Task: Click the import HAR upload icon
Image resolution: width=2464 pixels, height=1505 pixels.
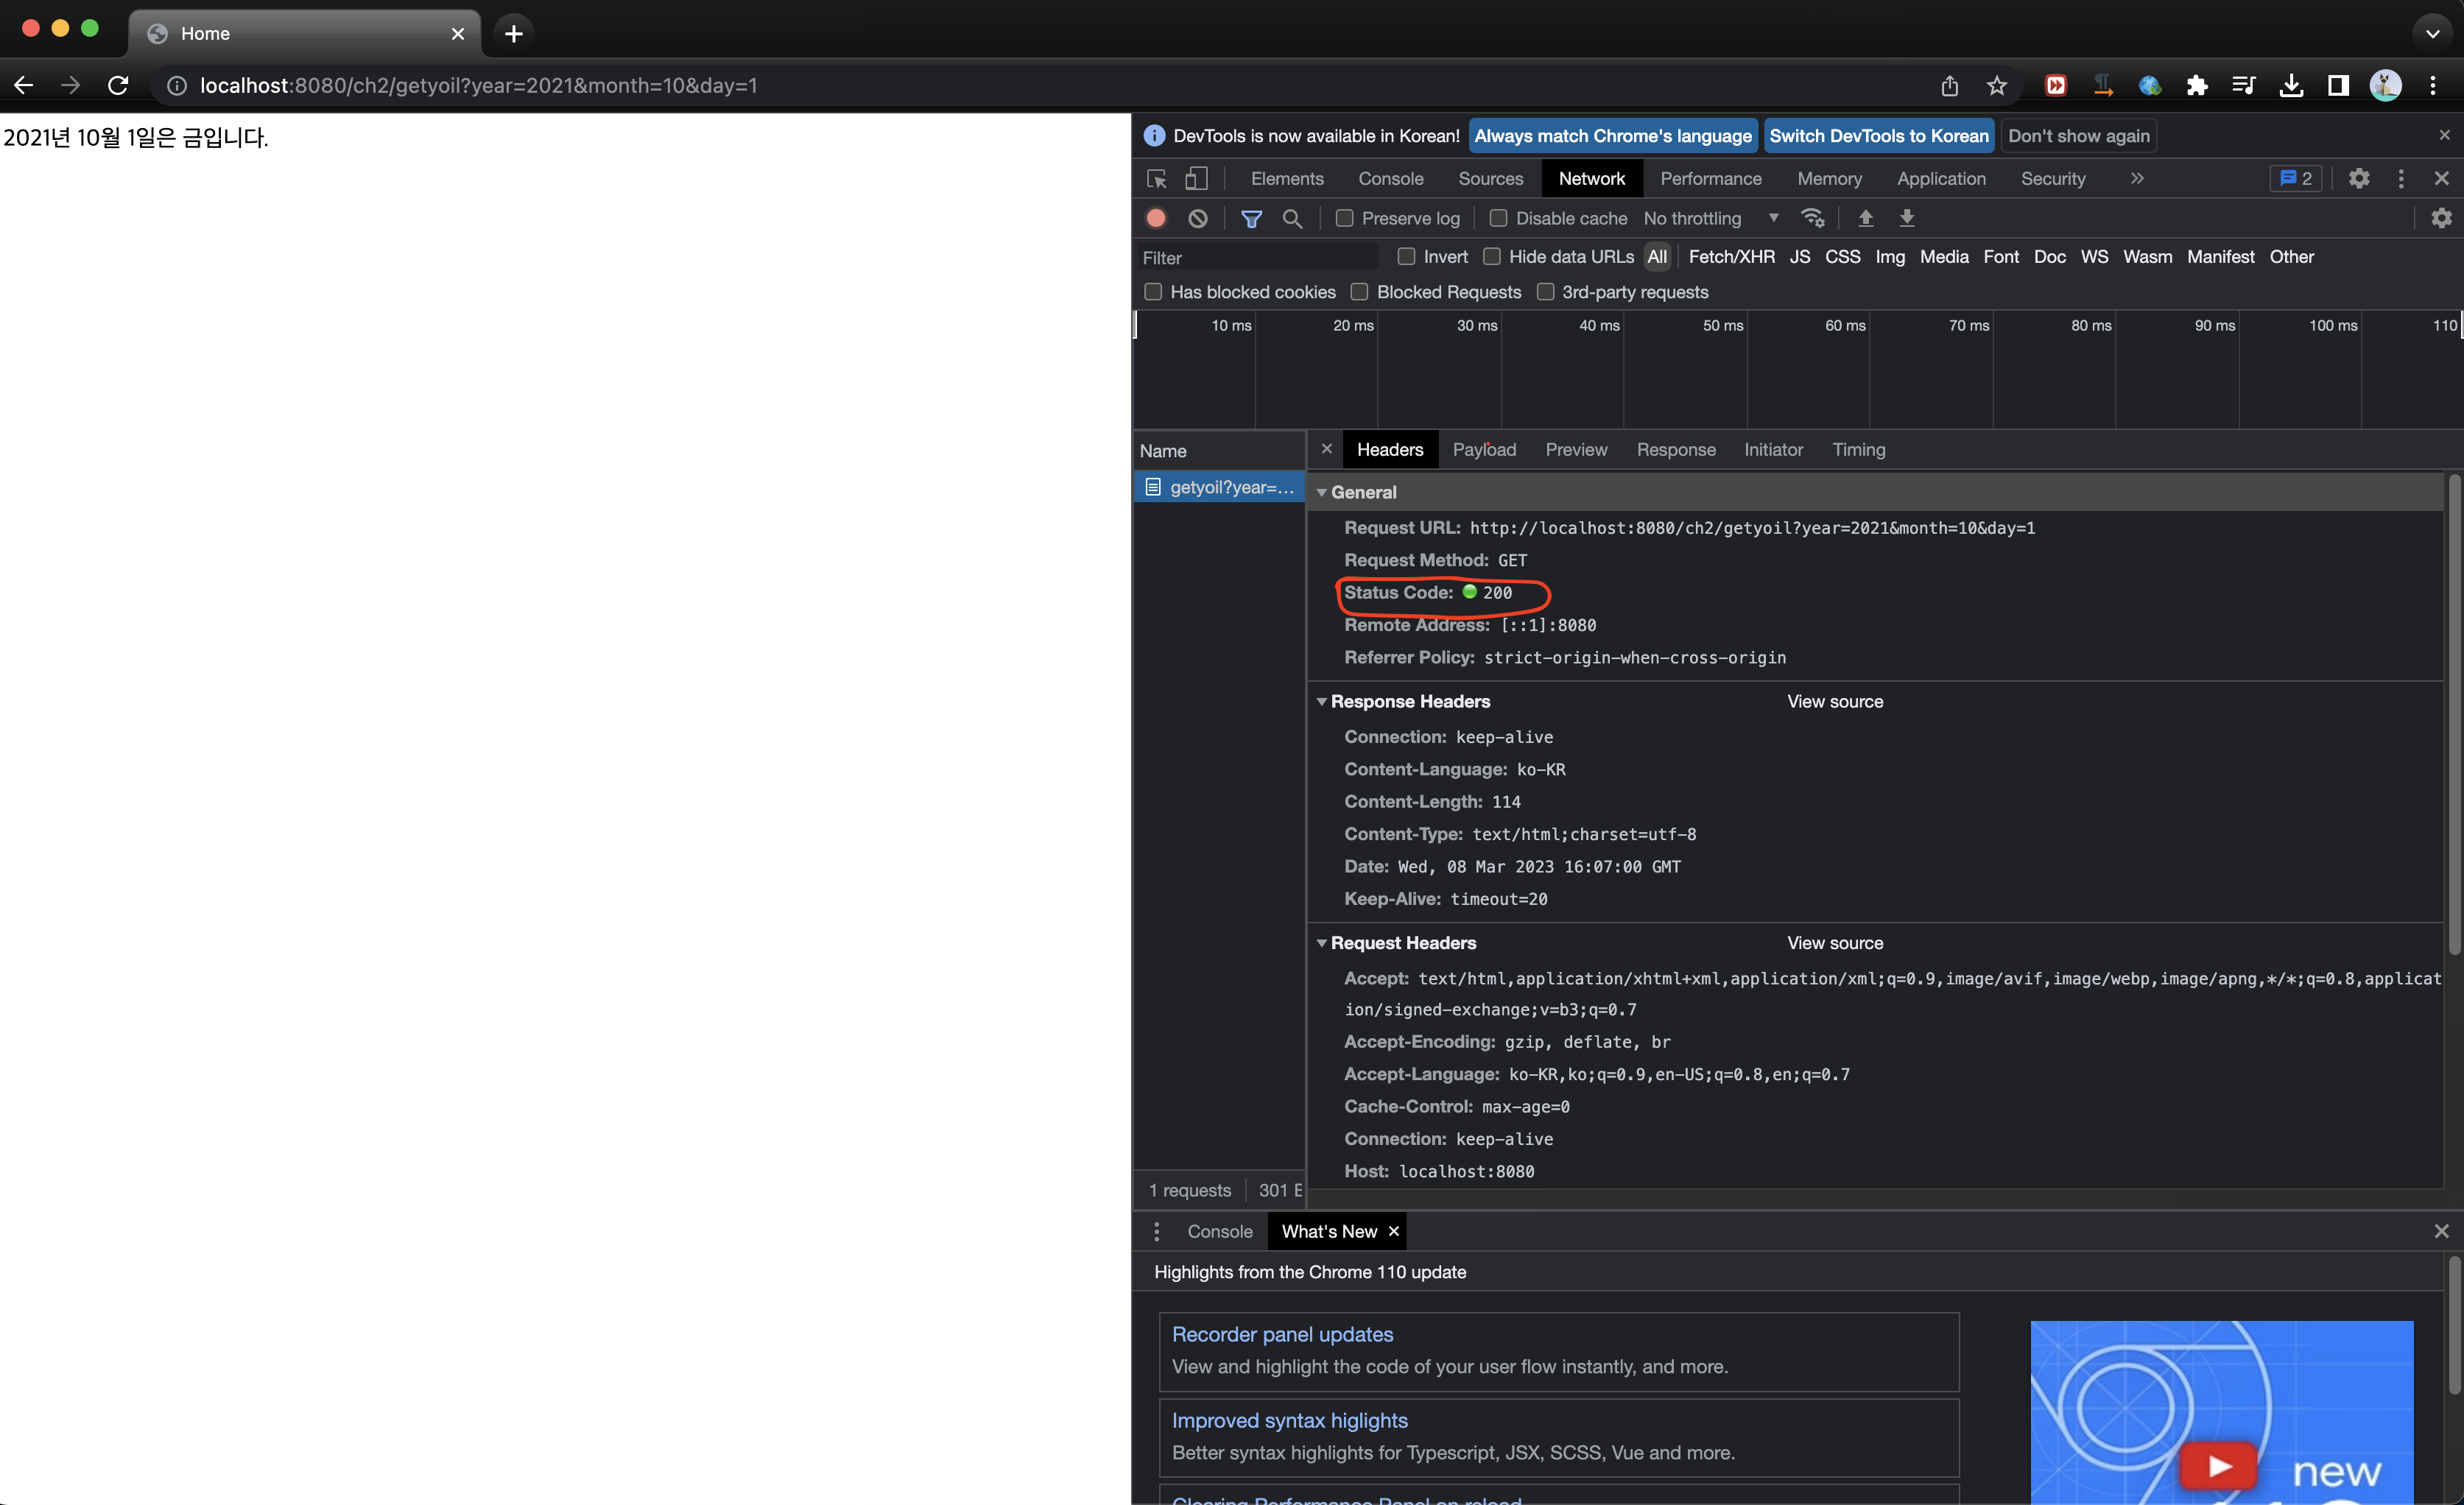Action: tap(1865, 218)
